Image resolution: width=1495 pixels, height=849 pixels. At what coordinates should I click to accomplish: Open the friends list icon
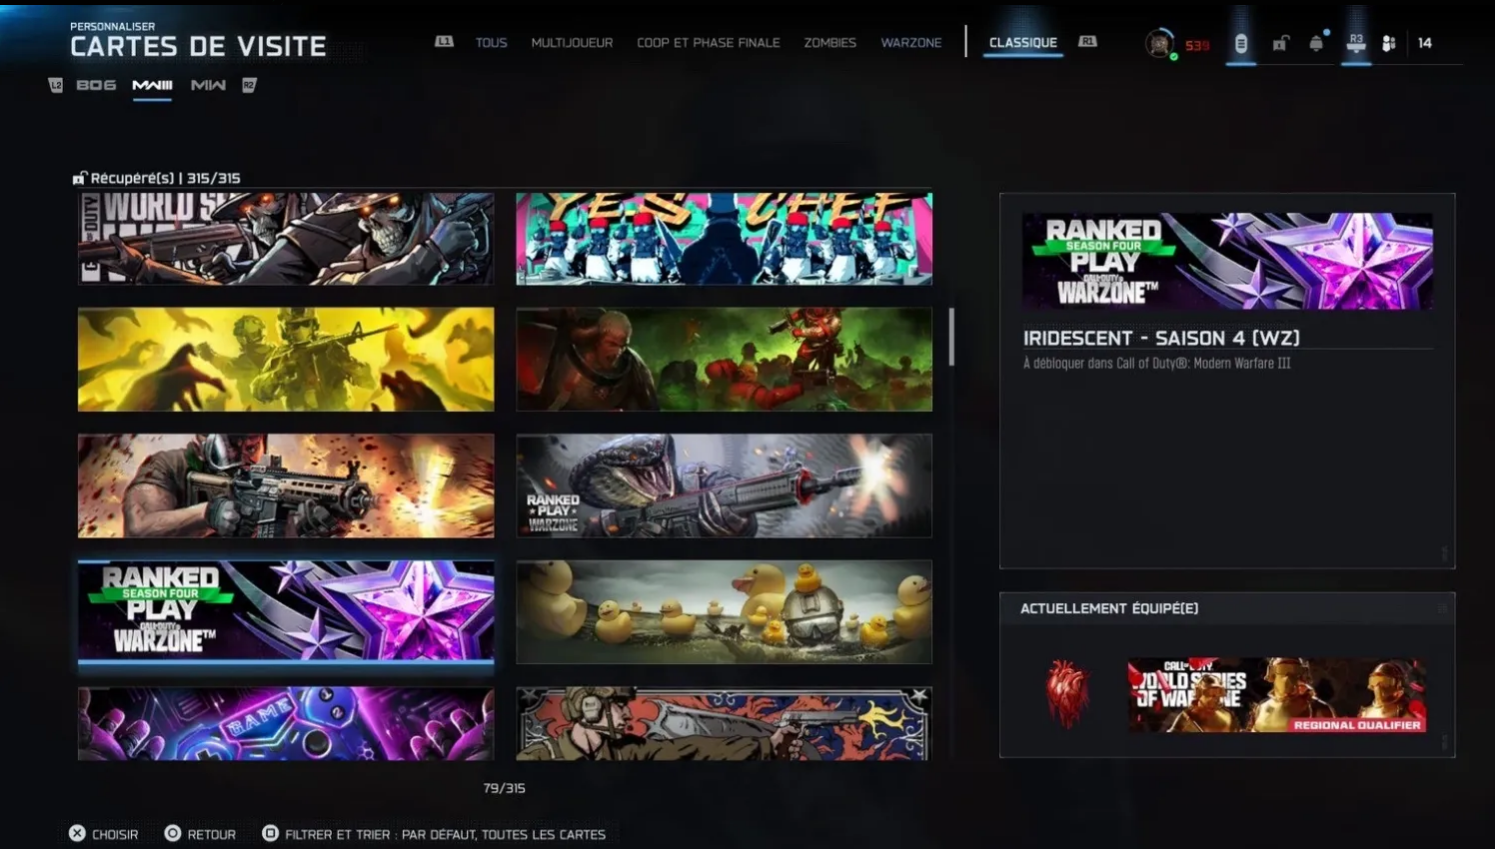(1389, 44)
